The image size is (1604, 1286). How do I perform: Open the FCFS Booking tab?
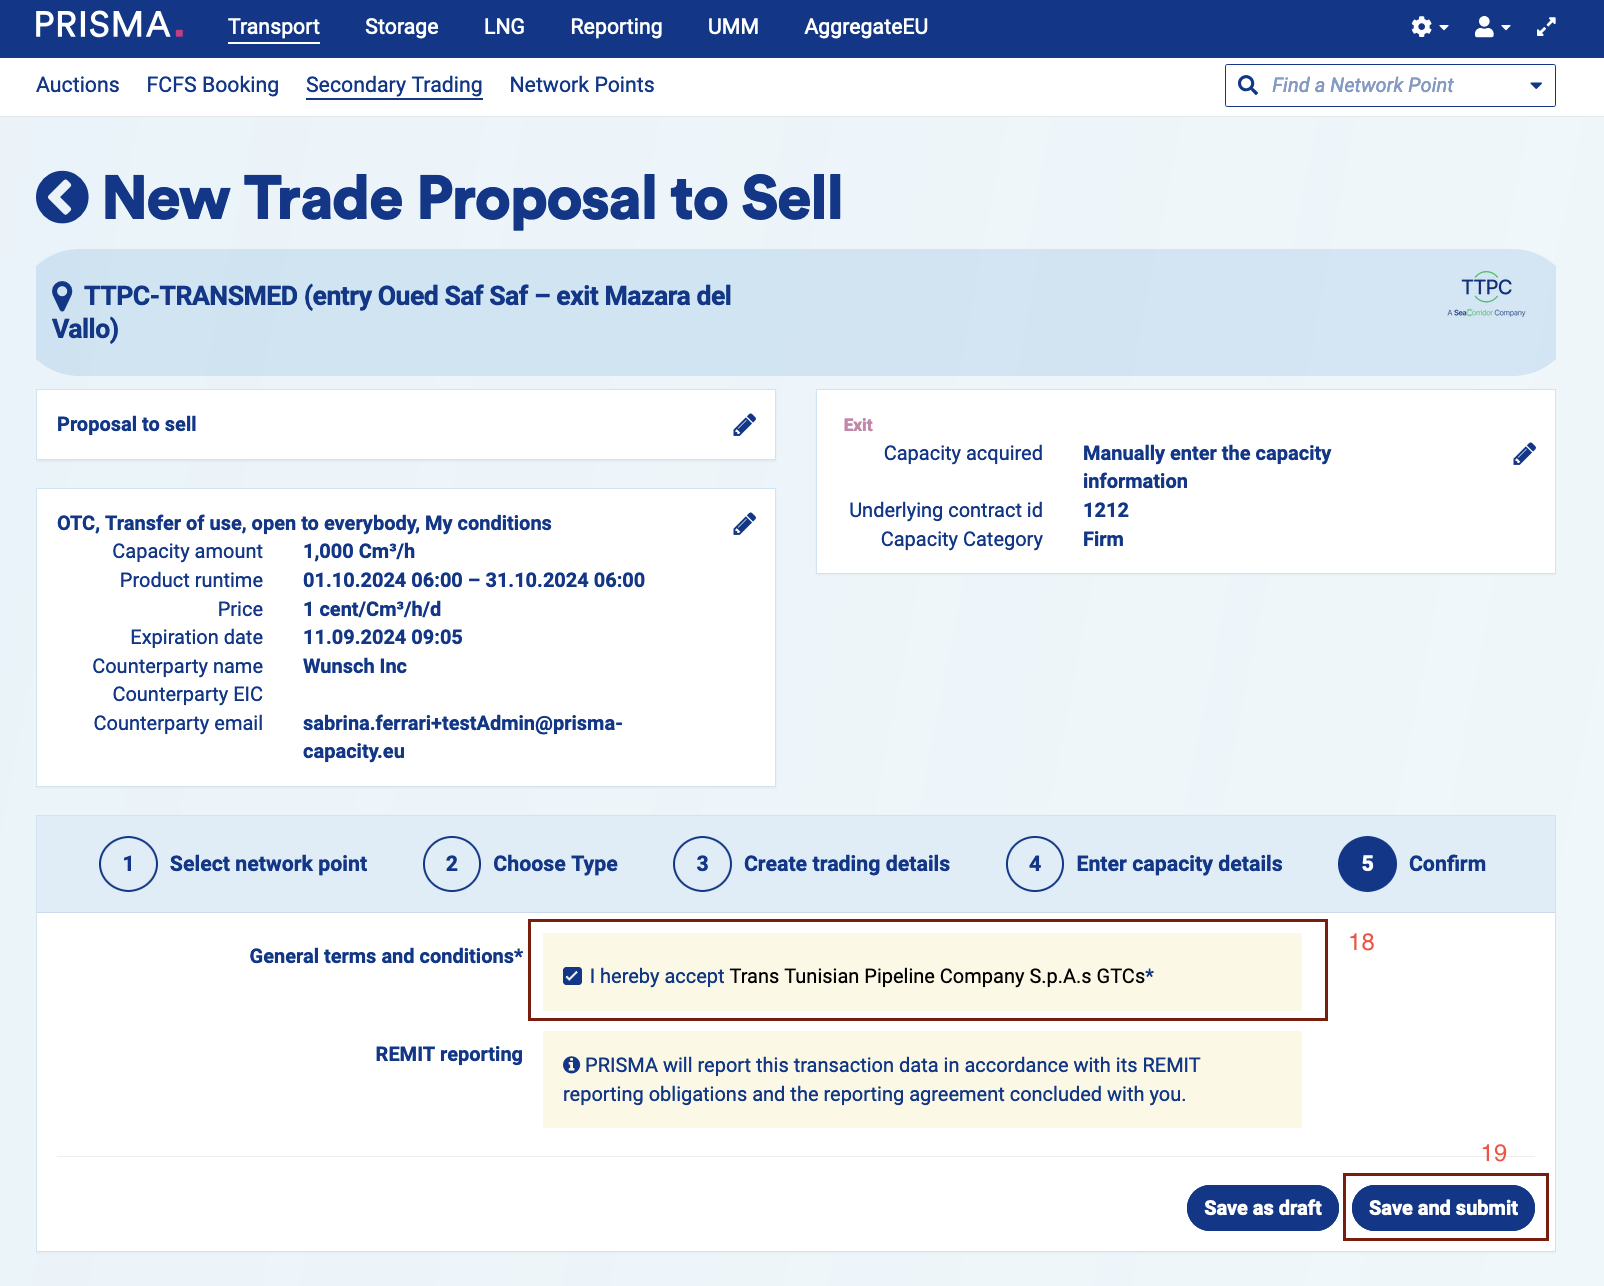pos(212,85)
